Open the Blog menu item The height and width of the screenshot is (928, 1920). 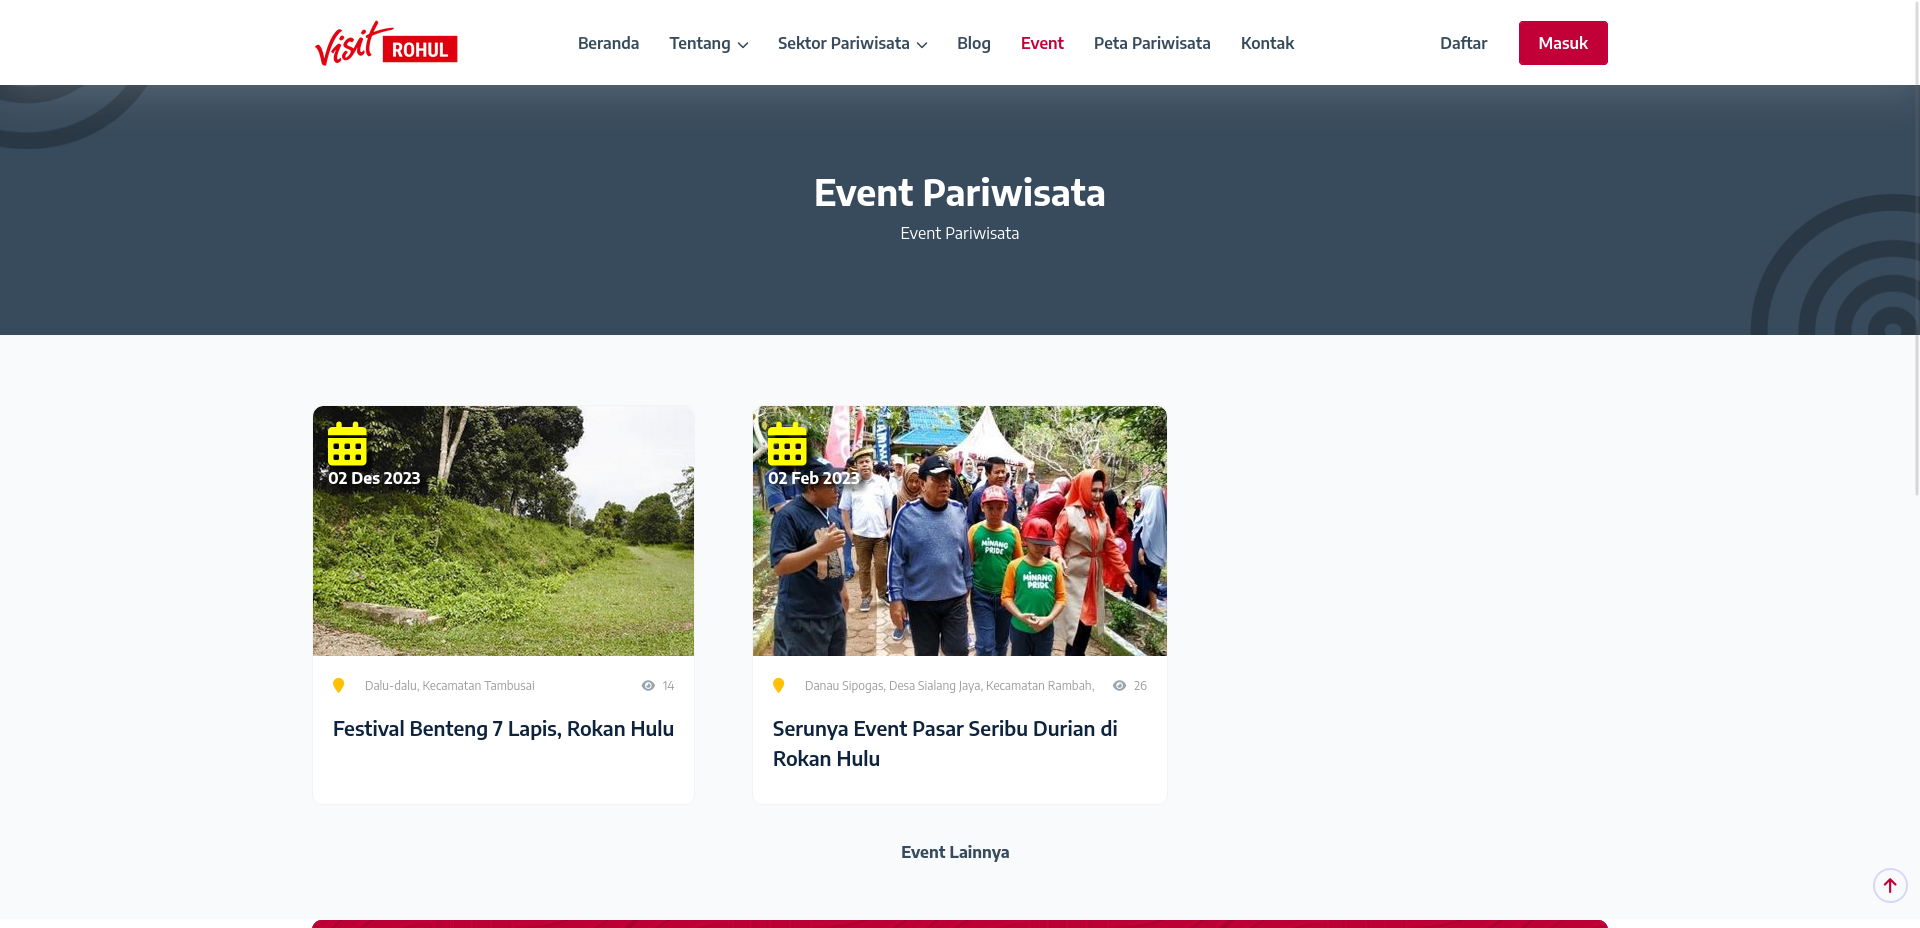coord(974,43)
